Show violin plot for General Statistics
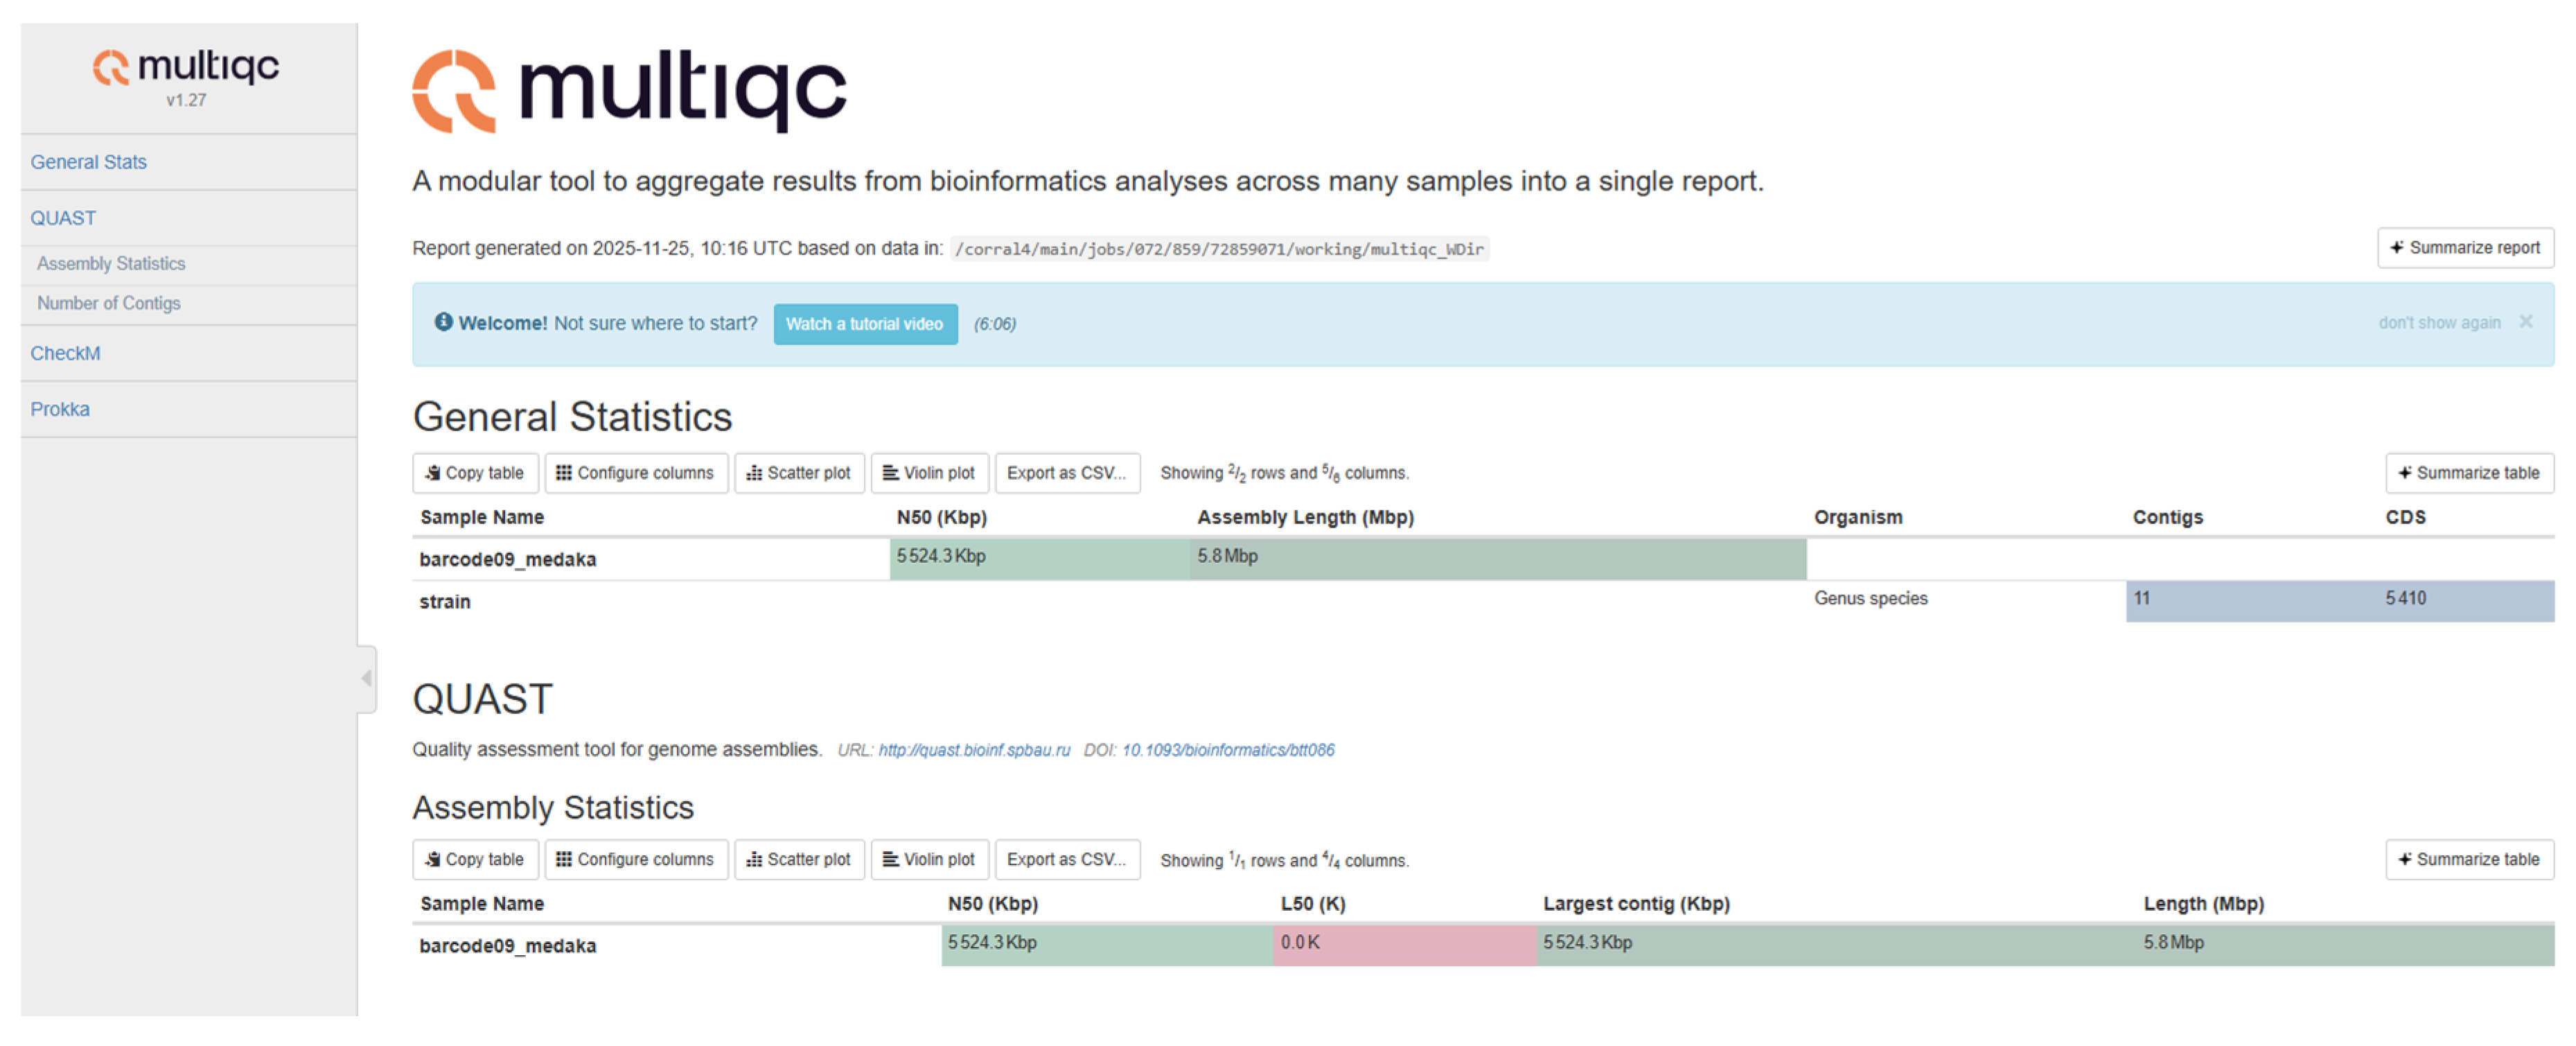Viewport: 2576px width, 1046px height. pos(929,473)
